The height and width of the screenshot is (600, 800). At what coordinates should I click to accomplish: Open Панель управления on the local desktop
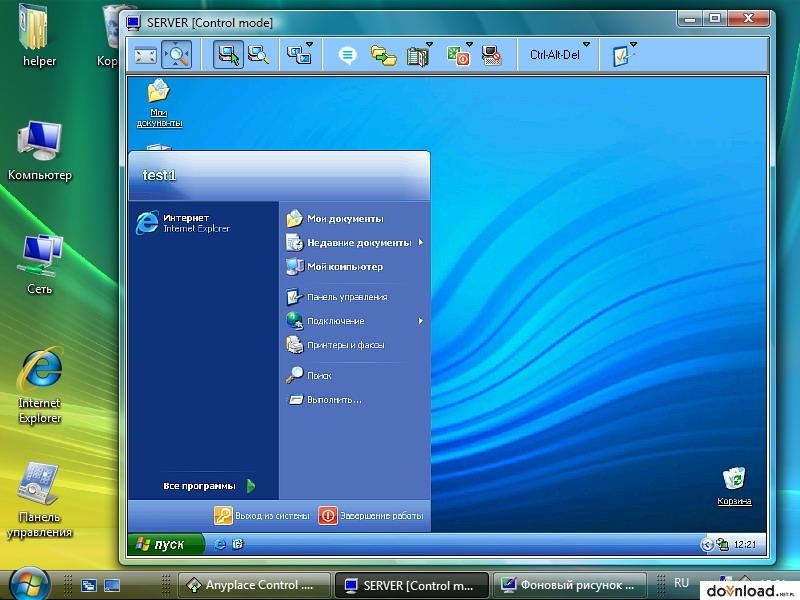40,500
